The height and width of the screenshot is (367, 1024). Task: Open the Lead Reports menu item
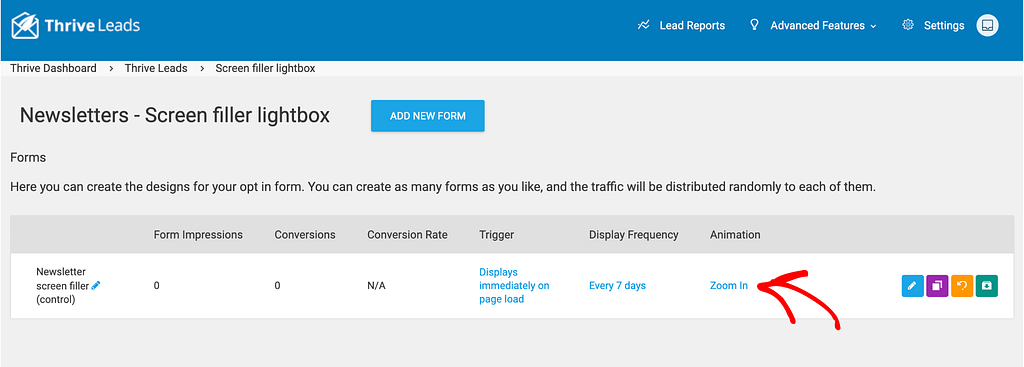[x=692, y=25]
